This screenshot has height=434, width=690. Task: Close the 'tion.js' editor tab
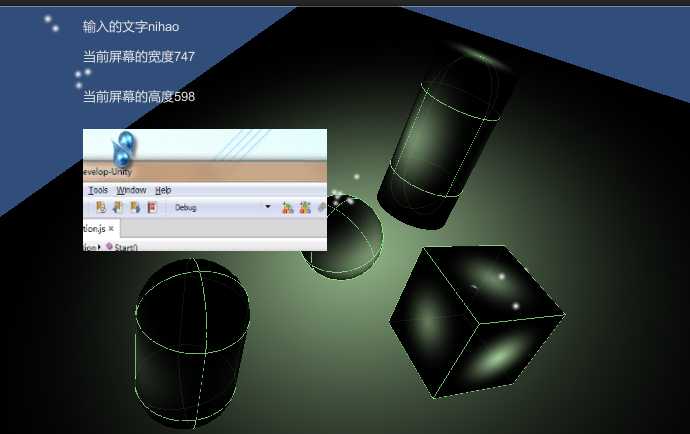click(x=111, y=228)
